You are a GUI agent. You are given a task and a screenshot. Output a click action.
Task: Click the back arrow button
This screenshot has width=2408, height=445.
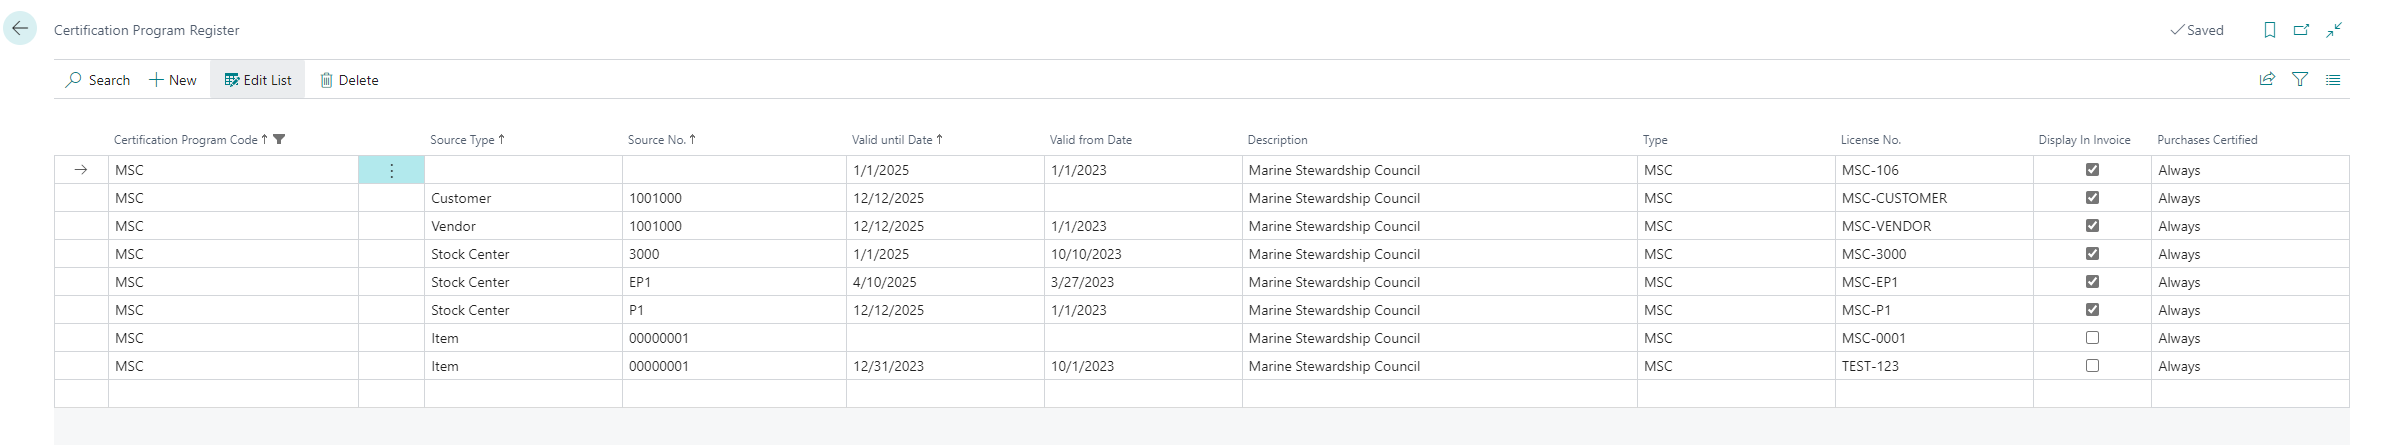(x=20, y=29)
